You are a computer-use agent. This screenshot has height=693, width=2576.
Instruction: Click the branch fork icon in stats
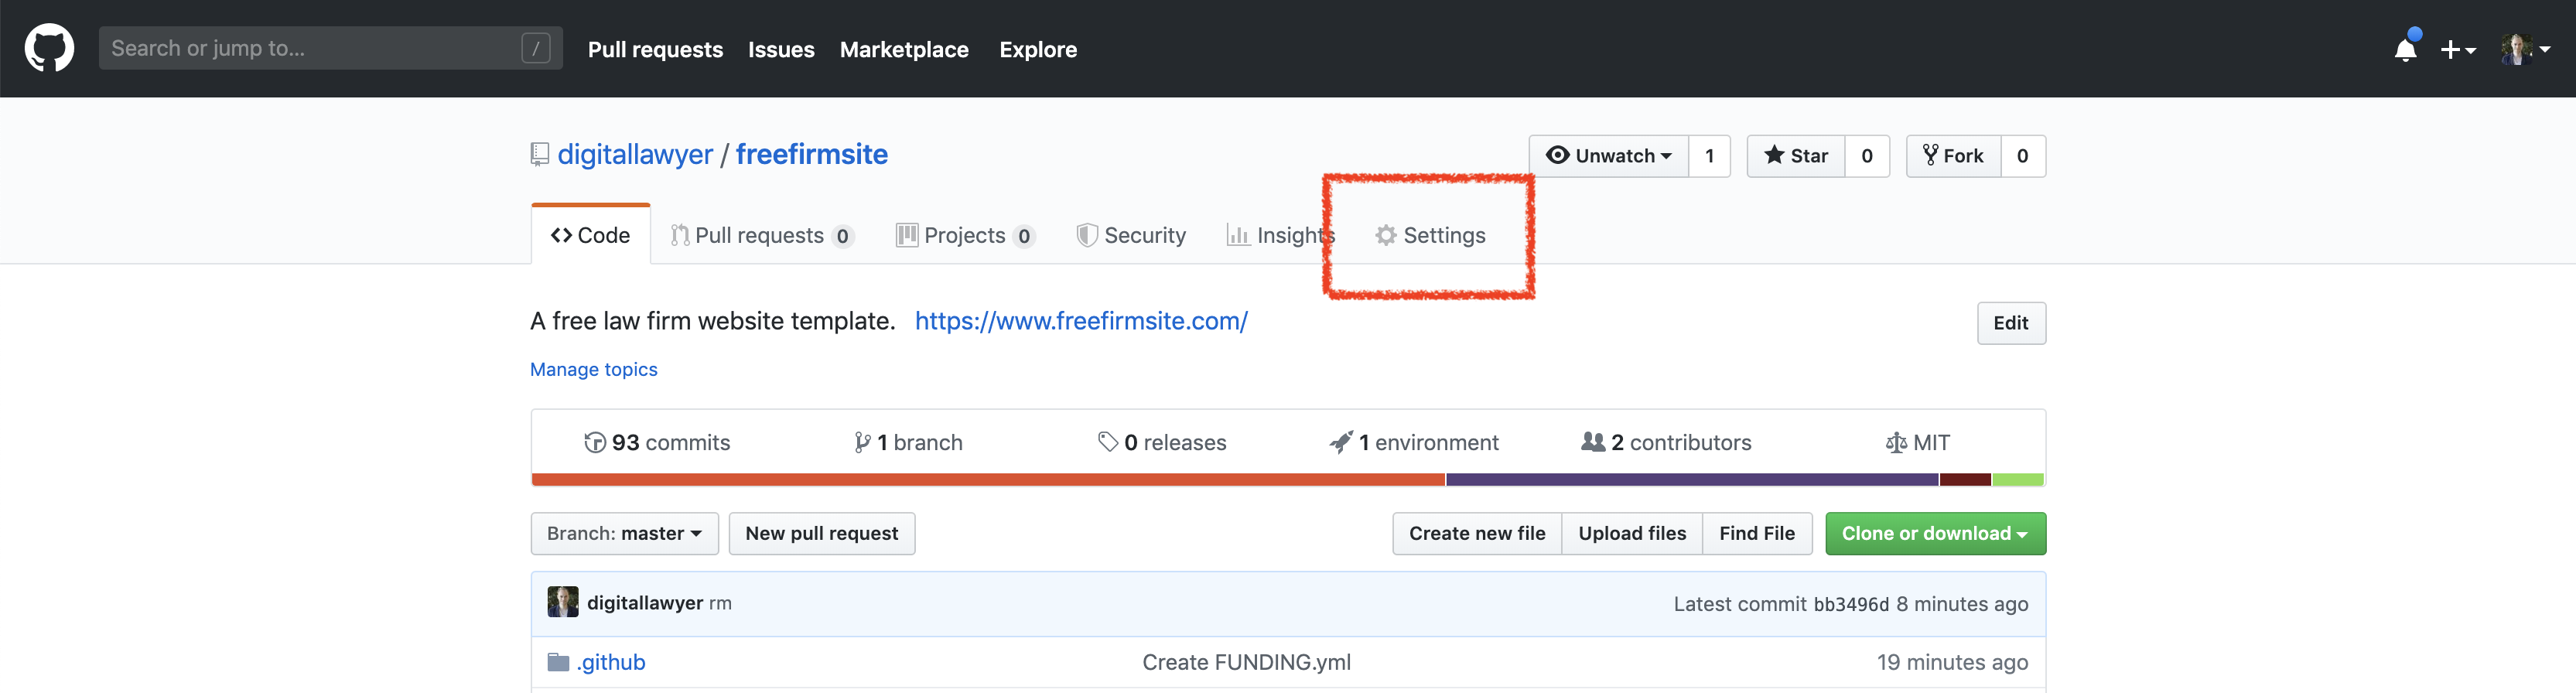[x=862, y=442]
